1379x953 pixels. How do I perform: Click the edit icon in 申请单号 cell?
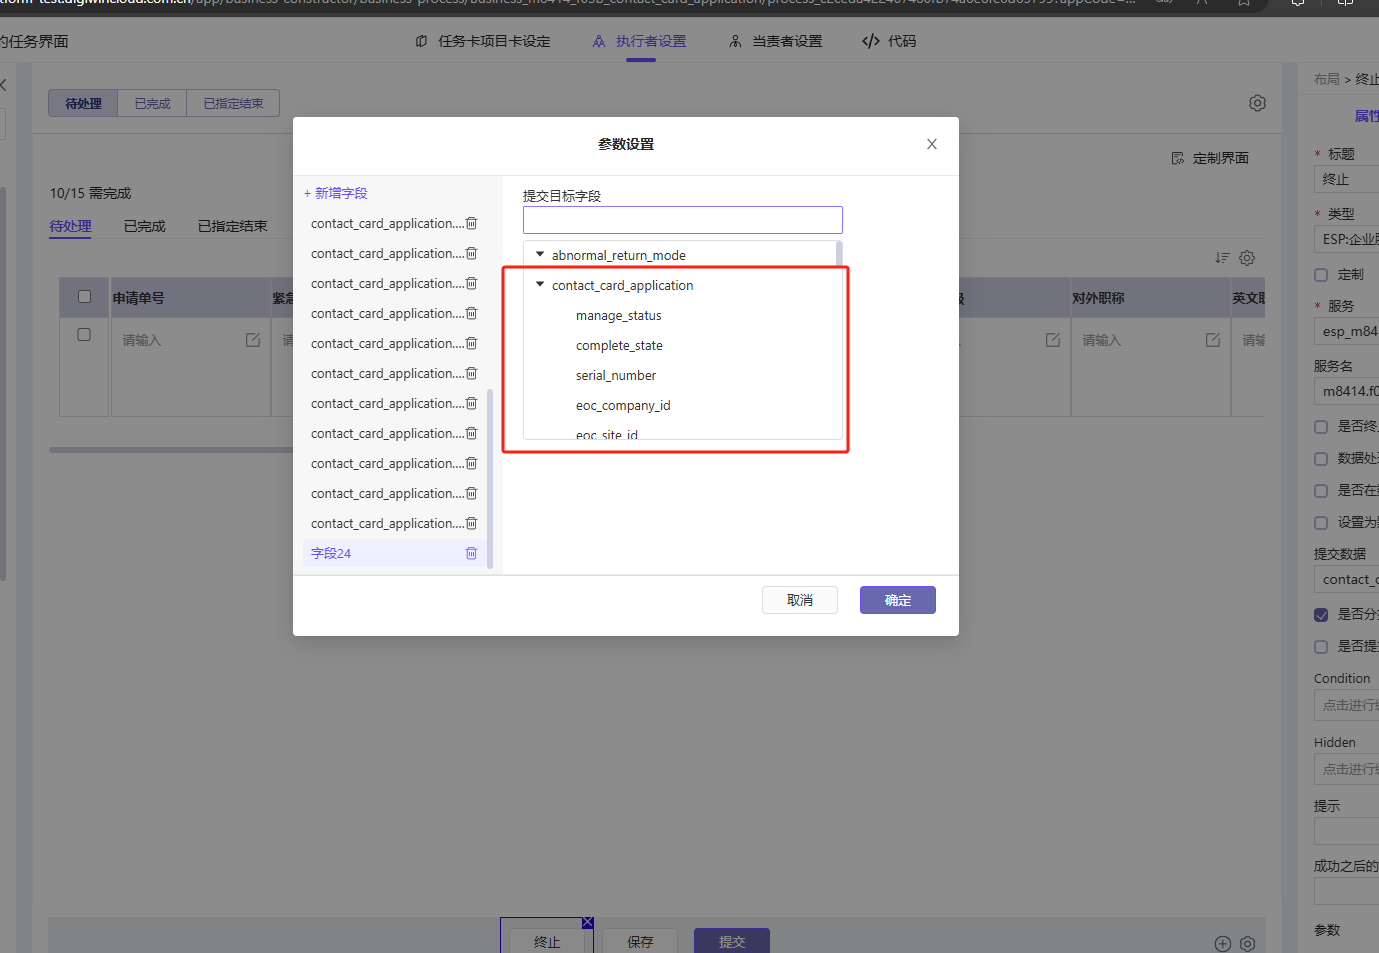[253, 340]
